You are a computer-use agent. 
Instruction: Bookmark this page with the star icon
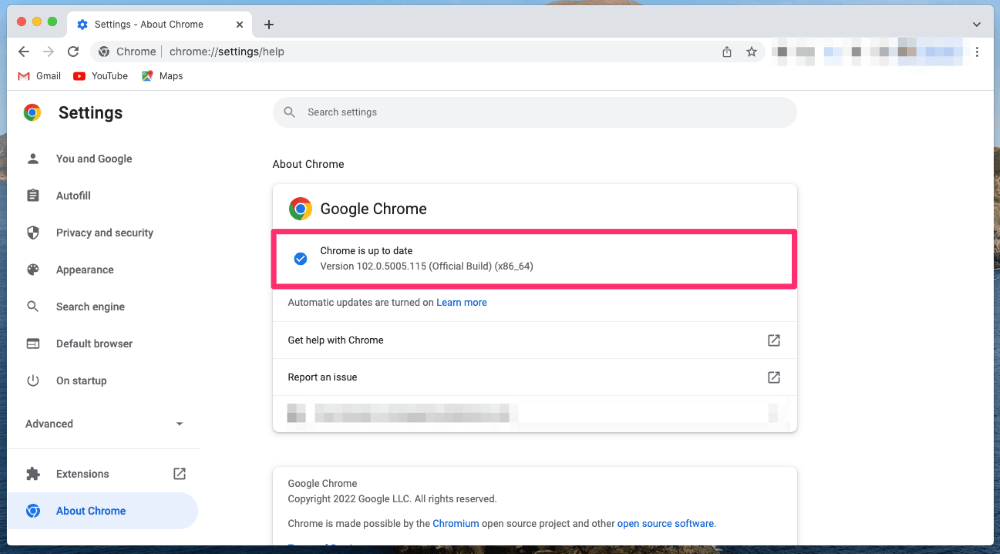pyautogui.click(x=751, y=52)
